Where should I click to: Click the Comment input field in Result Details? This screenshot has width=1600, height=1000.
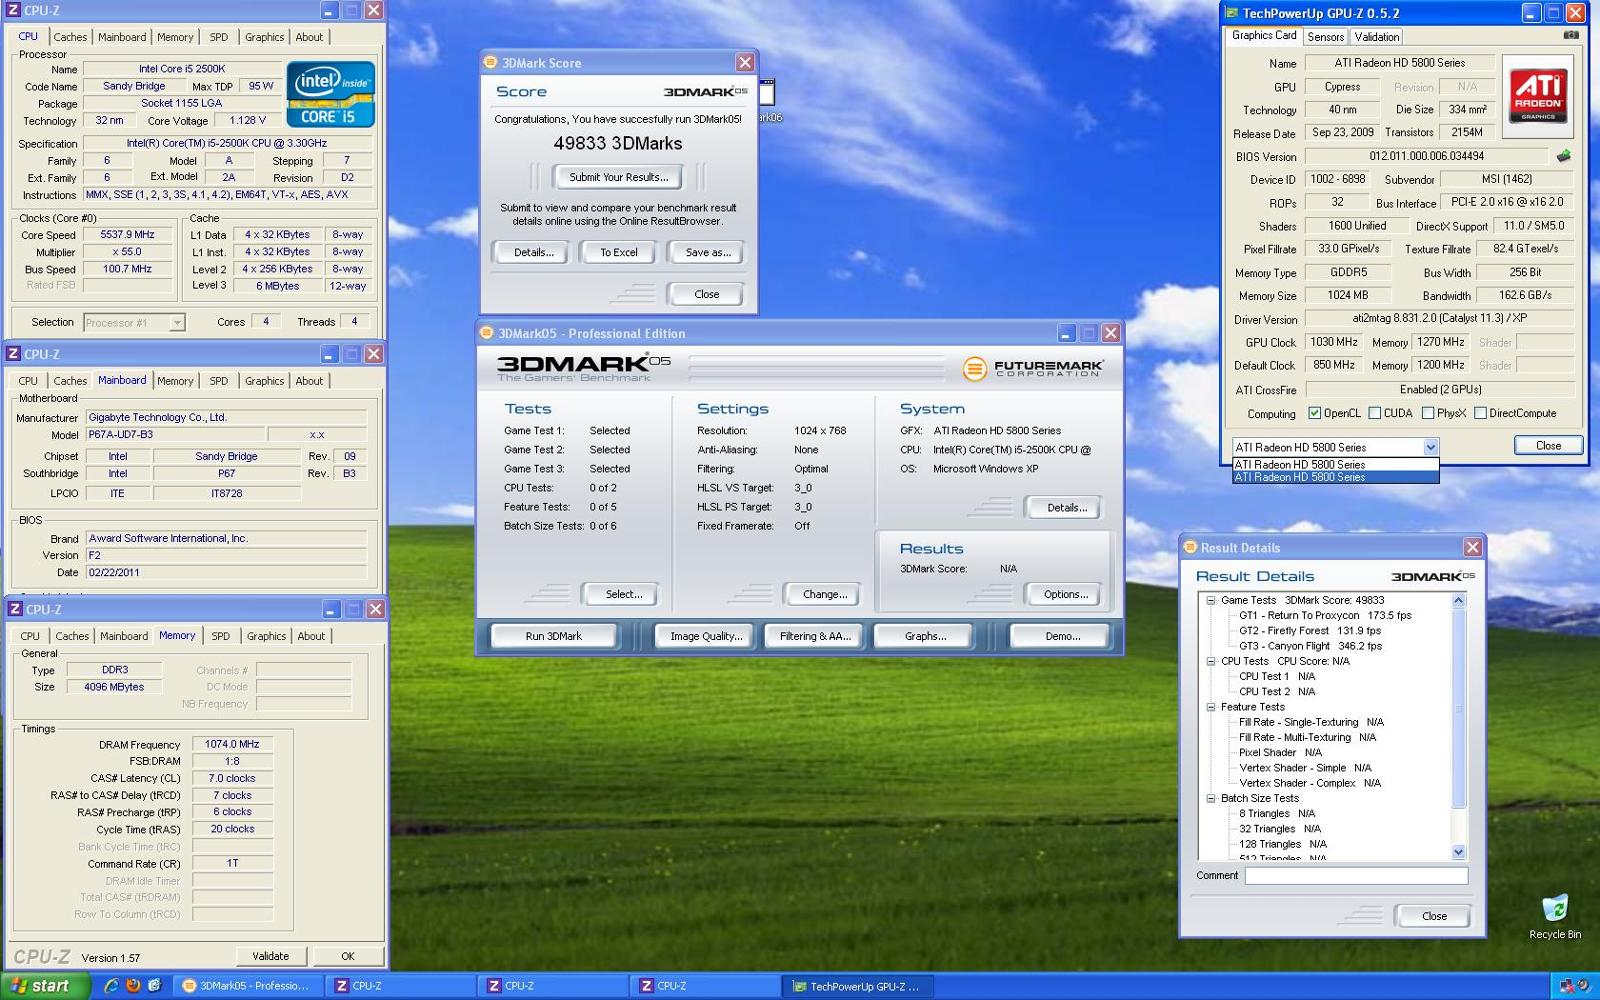click(x=1356, y=876)
